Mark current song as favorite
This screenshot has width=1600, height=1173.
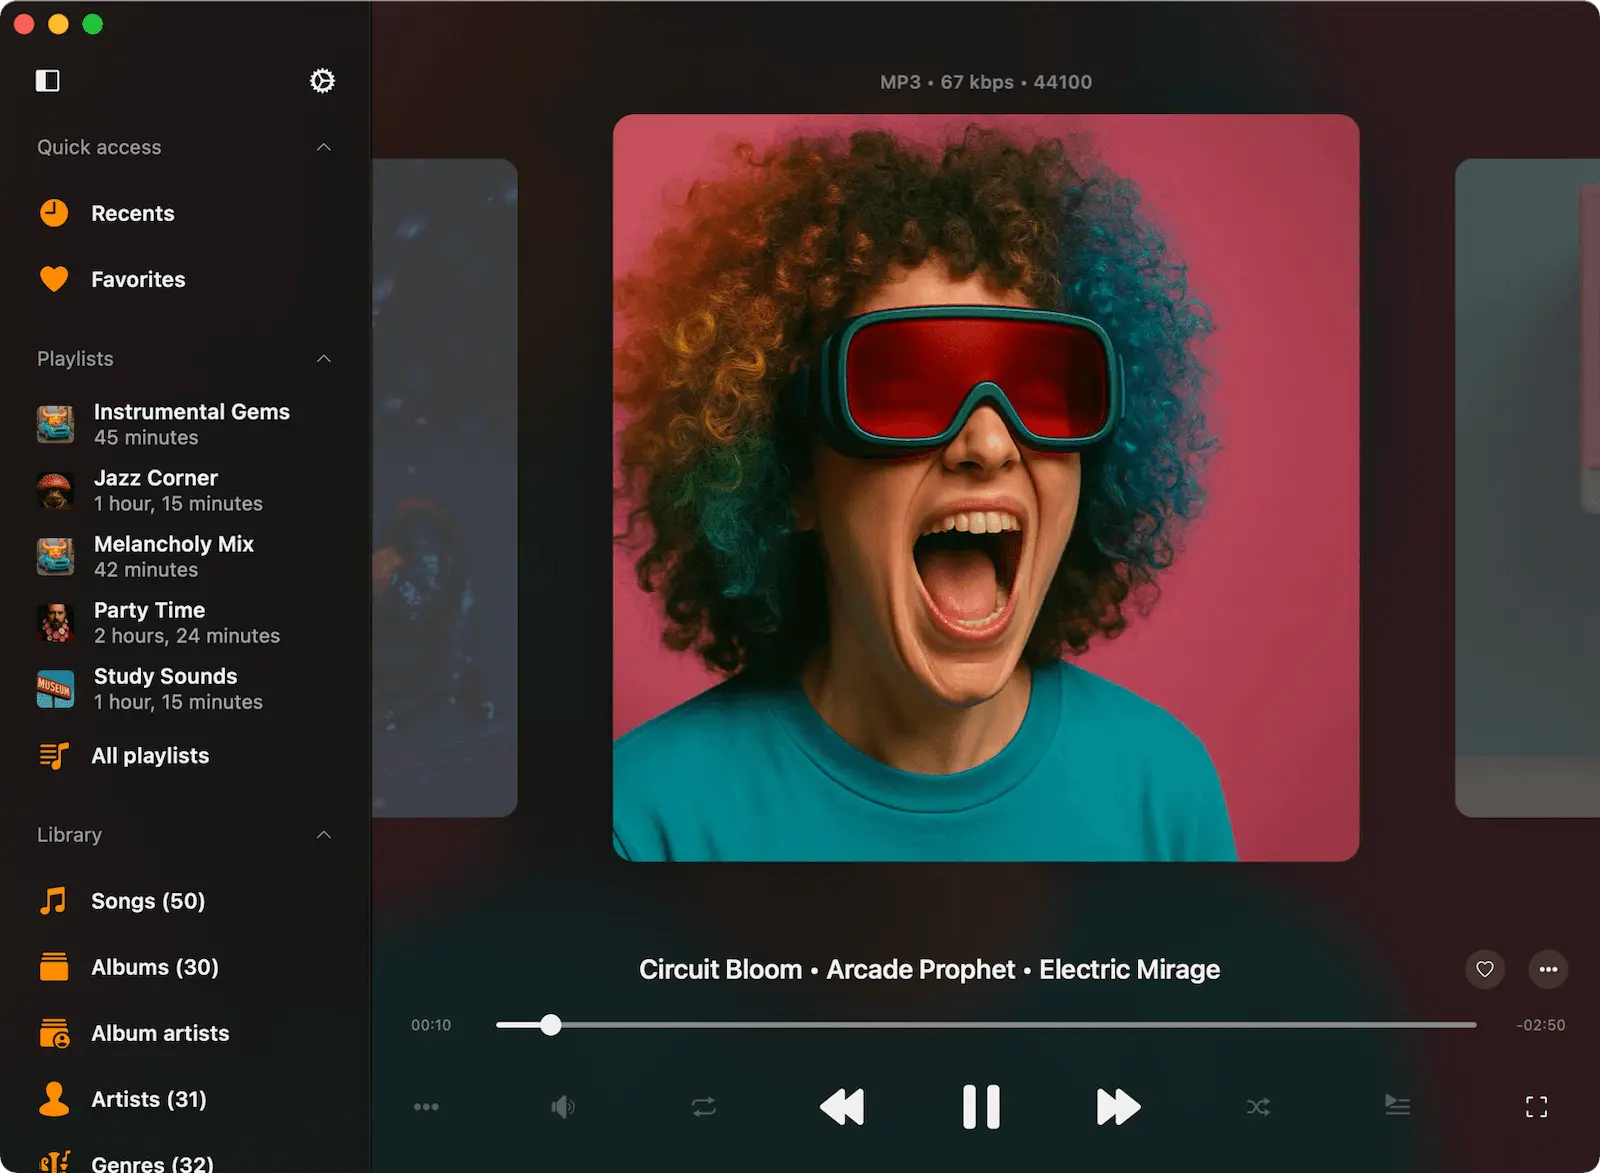click(x=1485, y=969)
